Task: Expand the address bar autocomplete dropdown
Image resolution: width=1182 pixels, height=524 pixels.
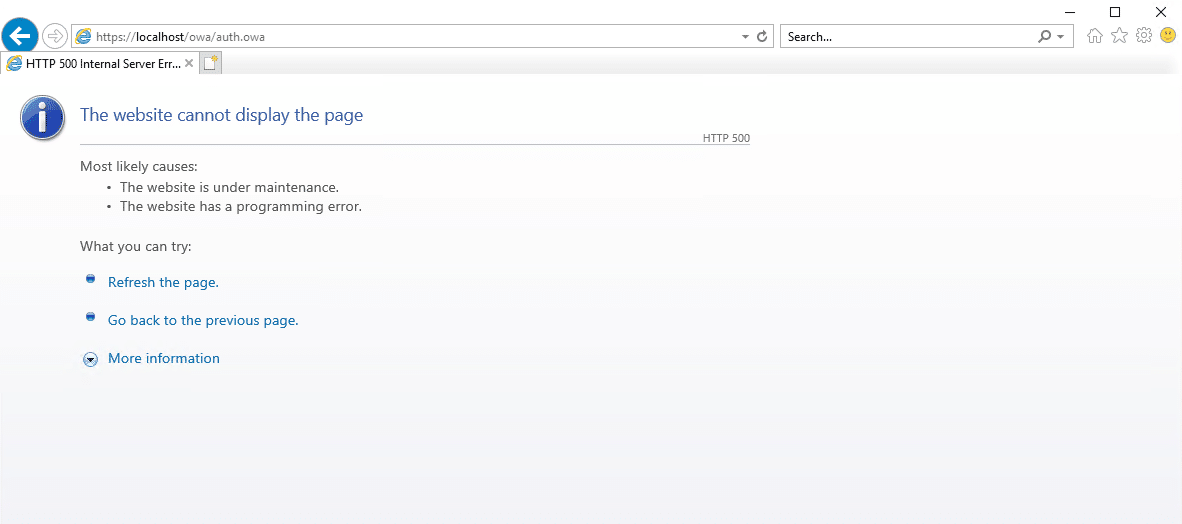Action: pyautogui.click(x=745, y=37)
